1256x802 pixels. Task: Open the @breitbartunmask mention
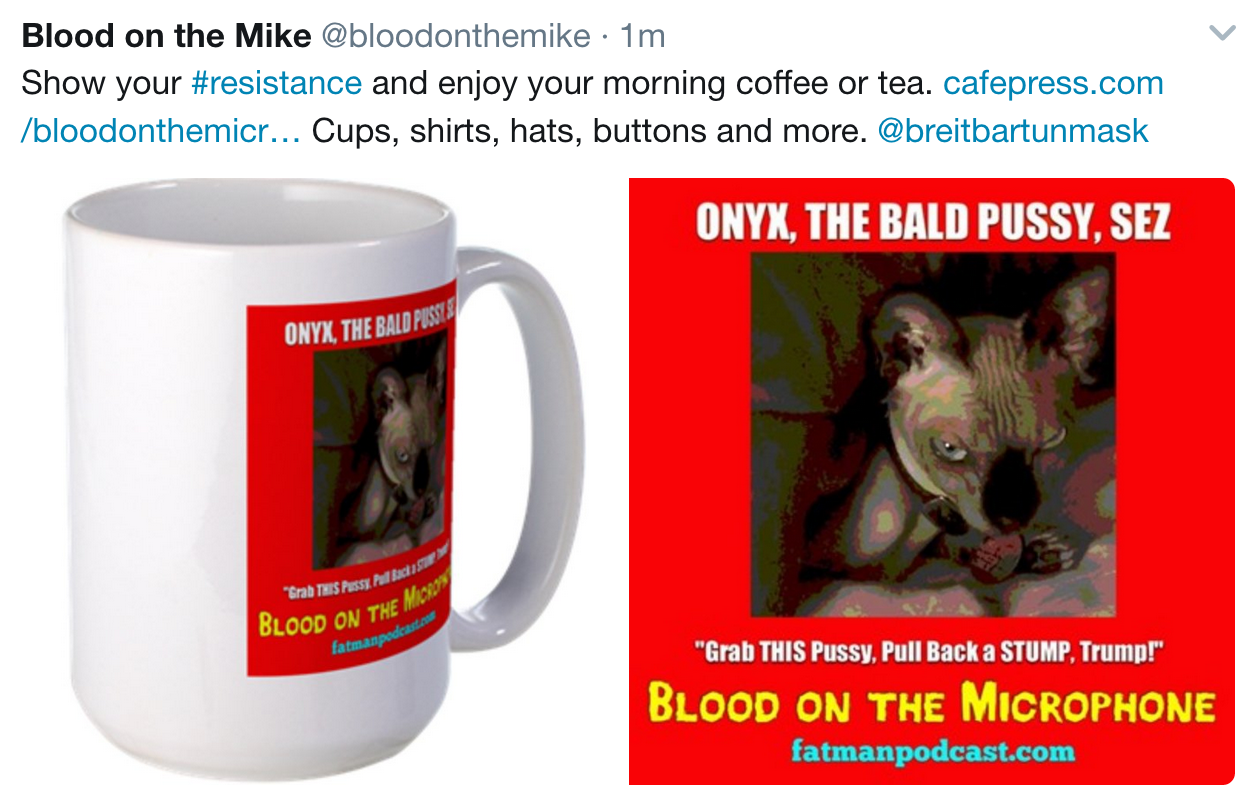(1013, 130)
